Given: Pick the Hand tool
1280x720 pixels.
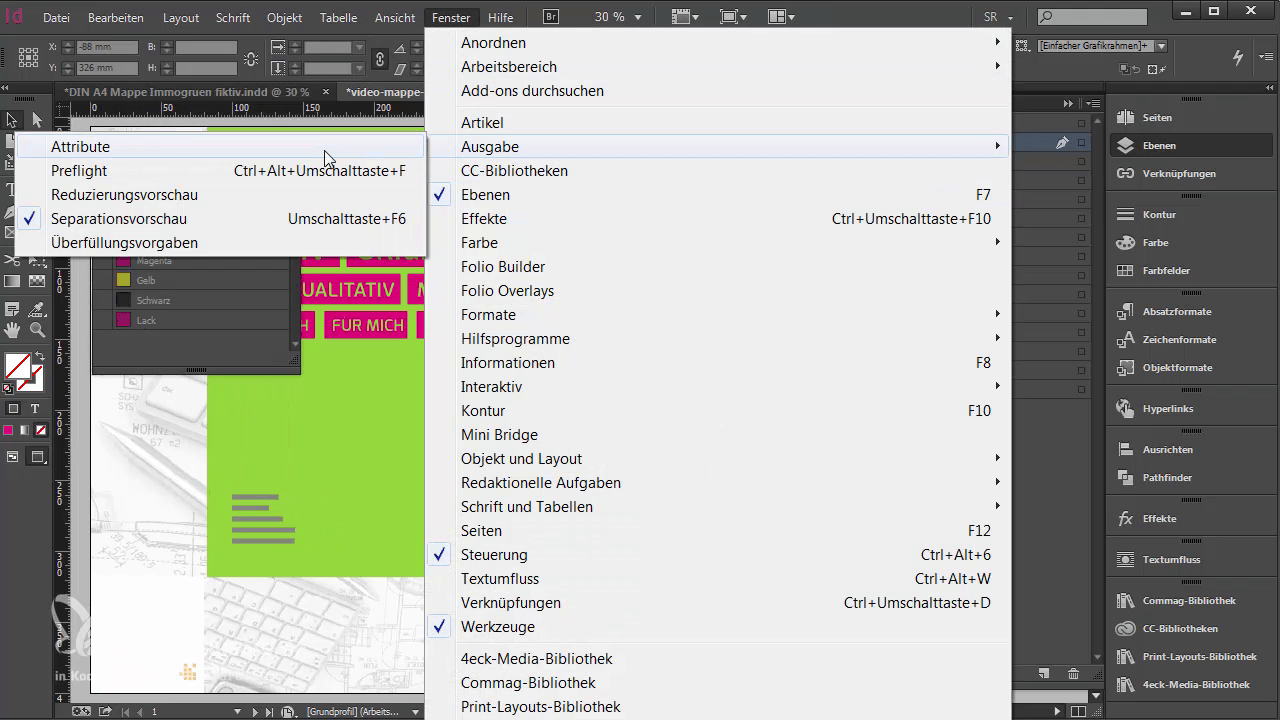Looking at the screenshot, I should click(x=12, y=329).
